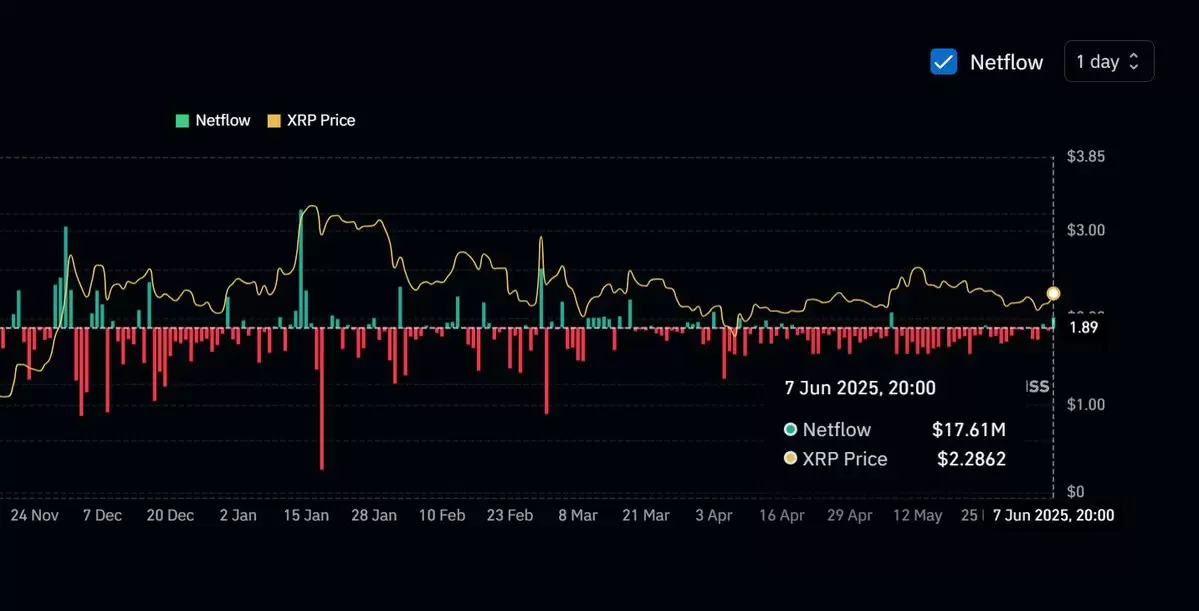The height and width of the screenshot is (611, 1199).
Task: Toggle the green Netflow legend swatch
Action: pyautogui.click(x=182, y=120)
